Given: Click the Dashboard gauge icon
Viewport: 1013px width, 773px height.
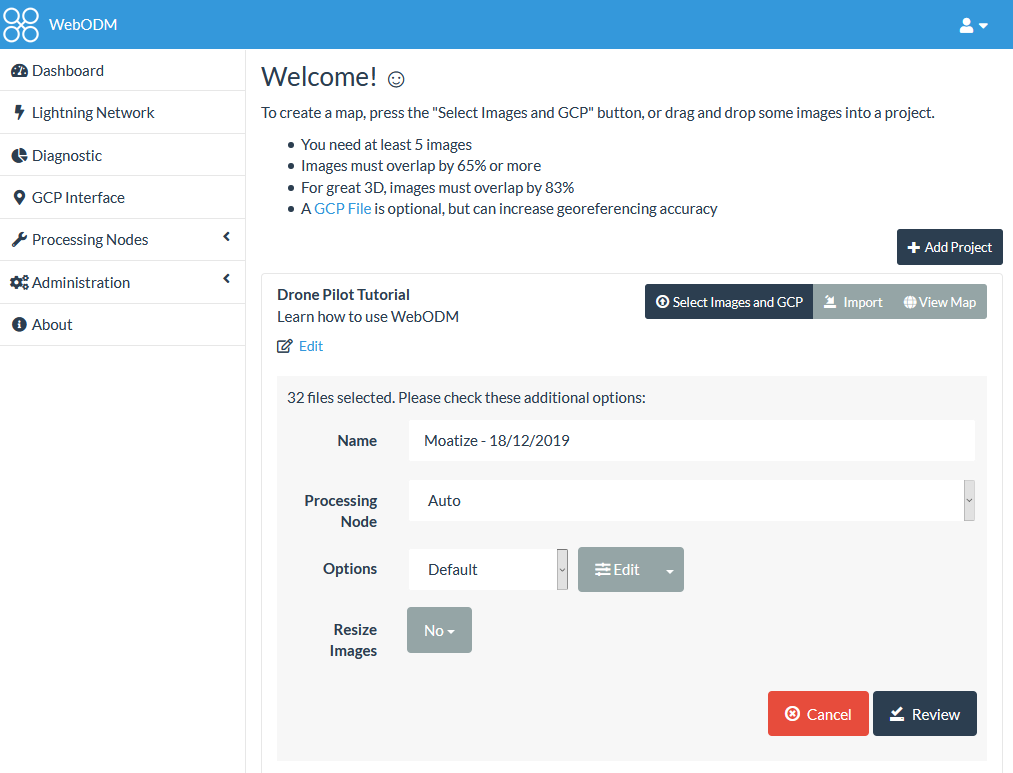Looking at the screenshot, I should pos(19,71).
